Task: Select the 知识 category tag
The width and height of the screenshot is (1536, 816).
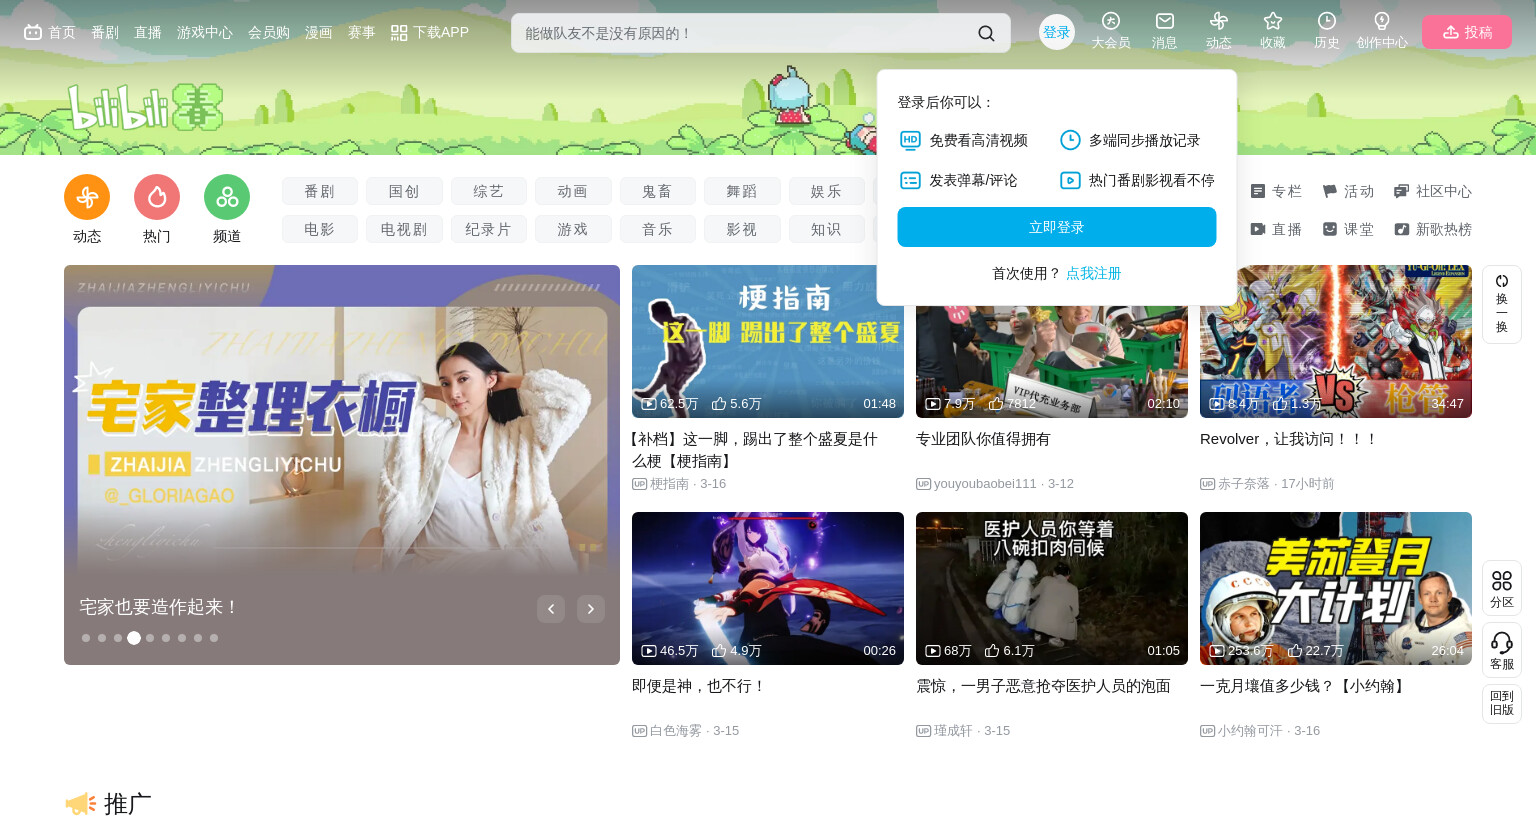Action: (827, 229)
